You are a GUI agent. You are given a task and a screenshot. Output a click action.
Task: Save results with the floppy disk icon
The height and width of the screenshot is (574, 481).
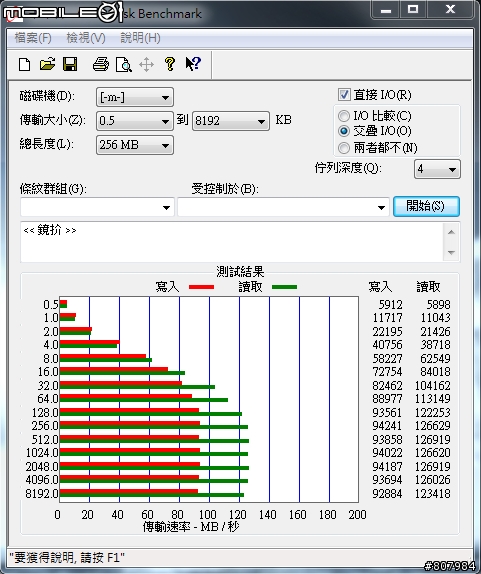[70, 64]
